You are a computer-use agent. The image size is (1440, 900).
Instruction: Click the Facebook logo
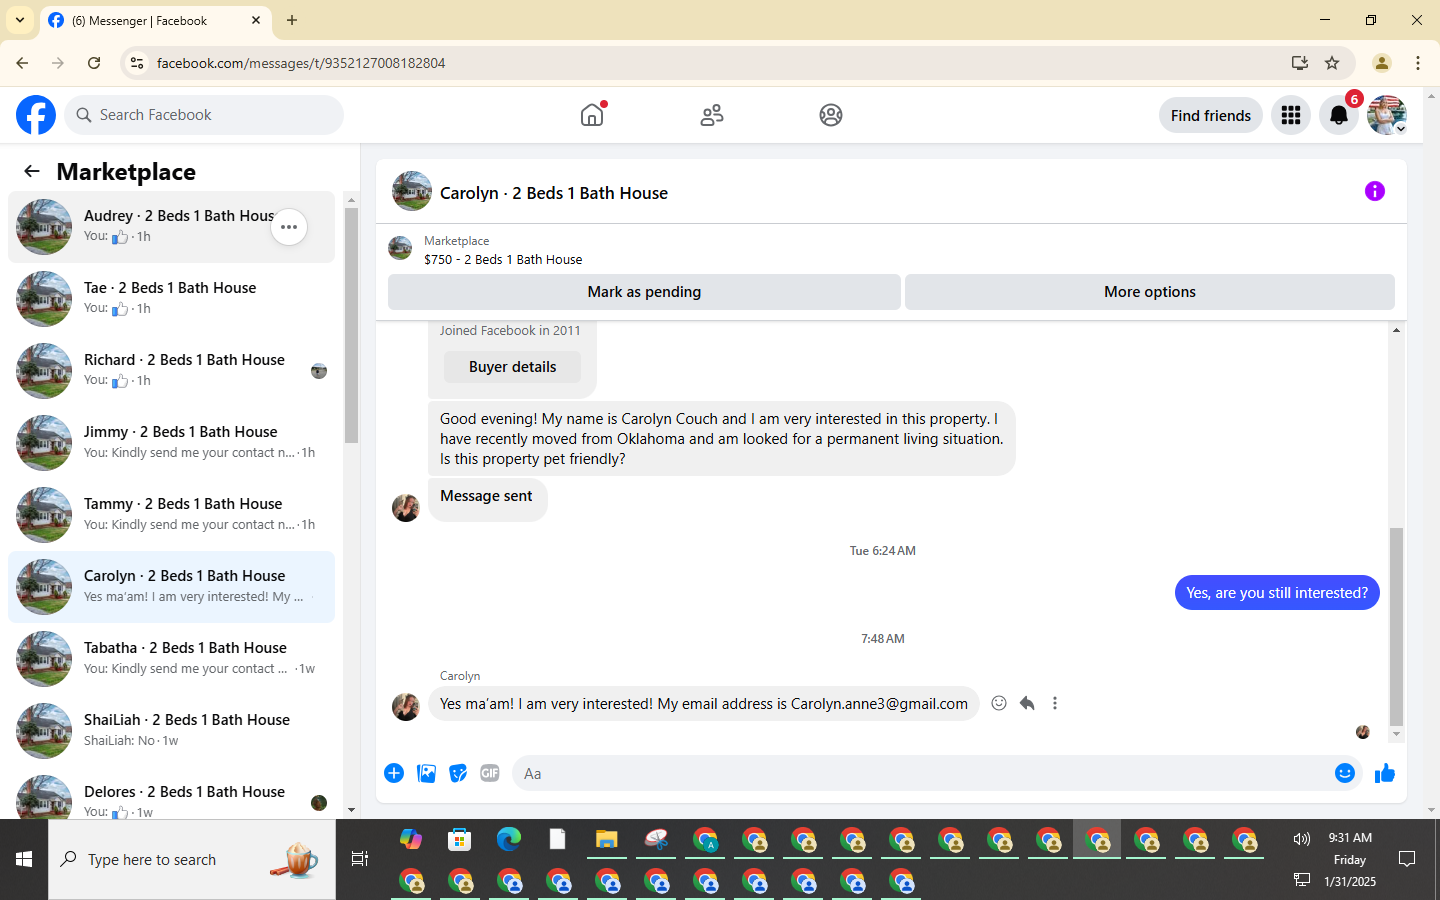coord(36,115)
